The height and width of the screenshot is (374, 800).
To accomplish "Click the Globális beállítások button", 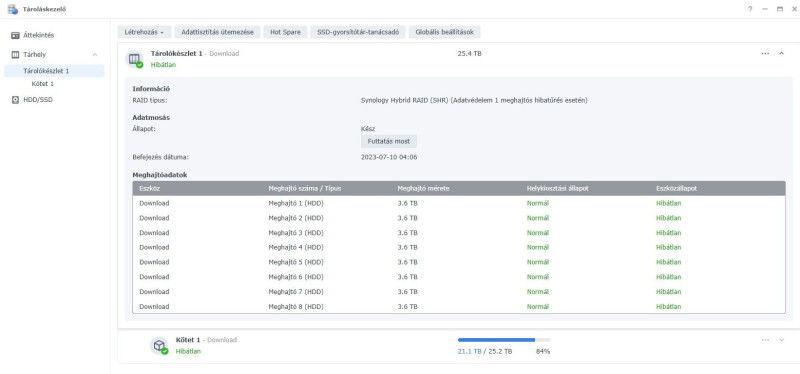I will 444,32.
